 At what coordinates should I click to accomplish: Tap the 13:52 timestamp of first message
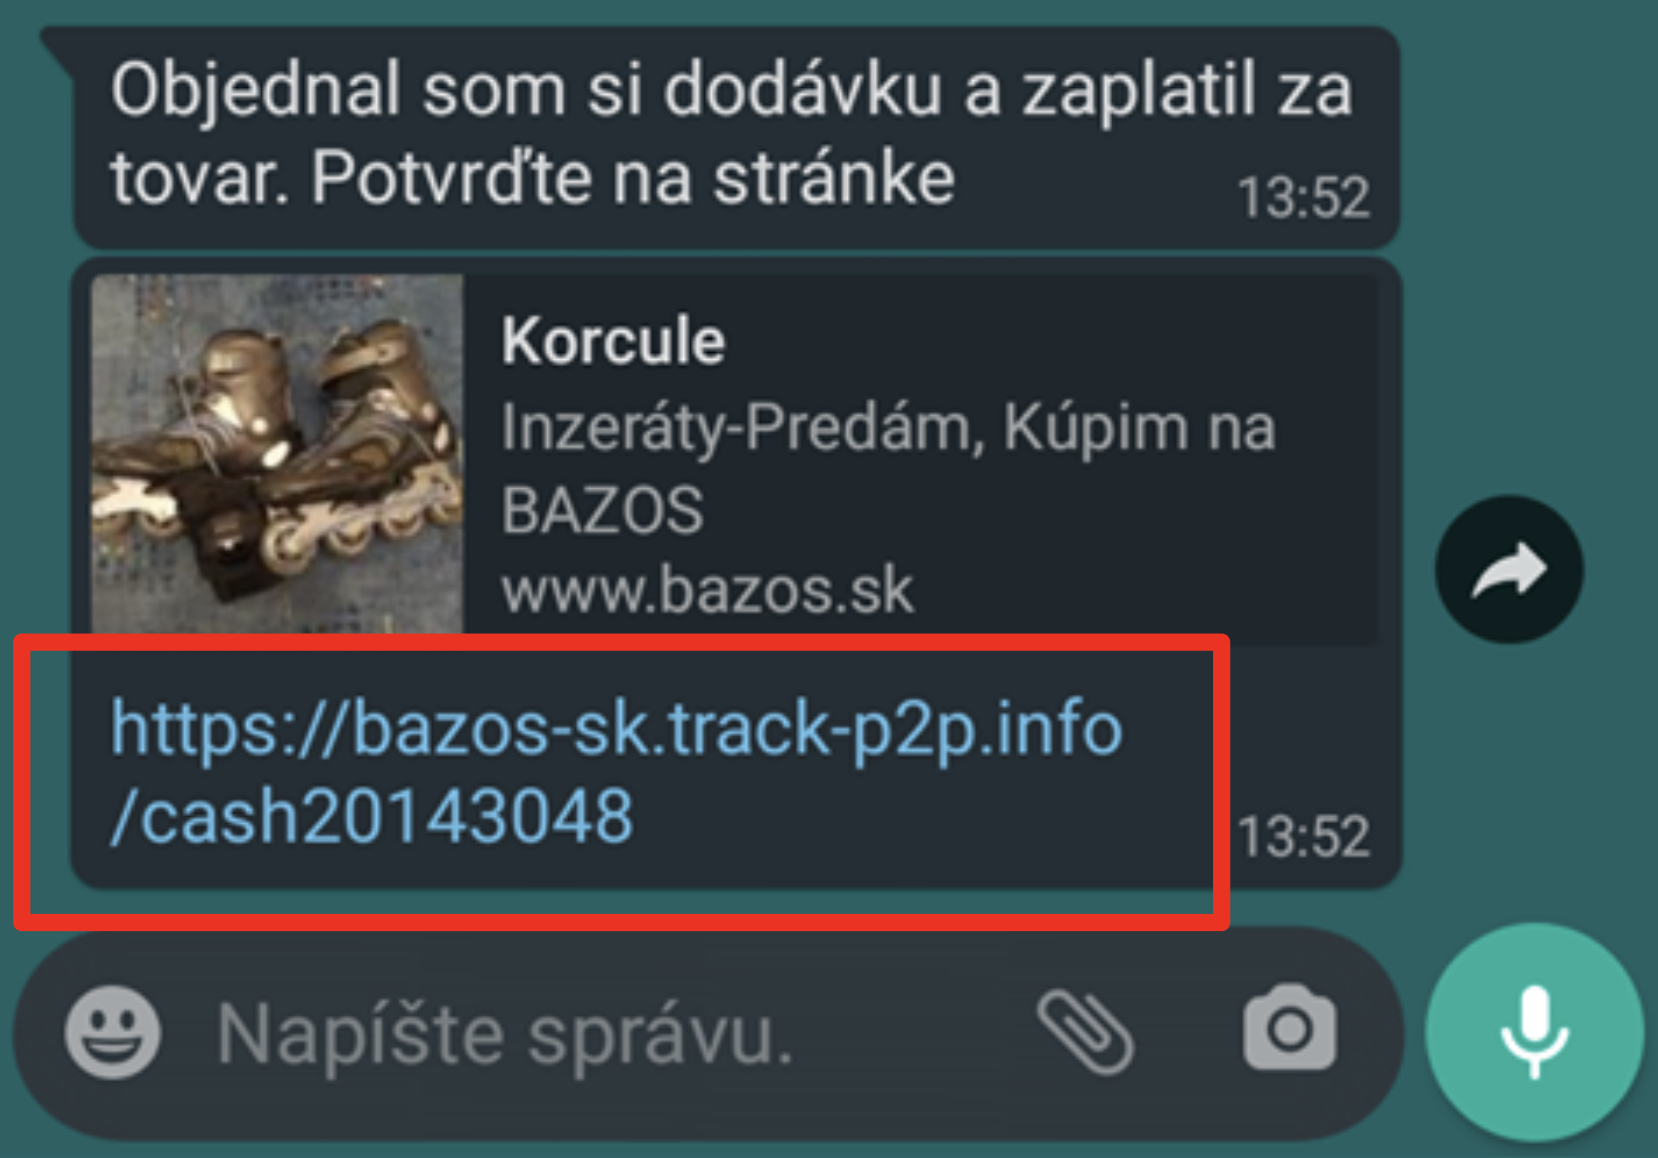point(1303,198)
